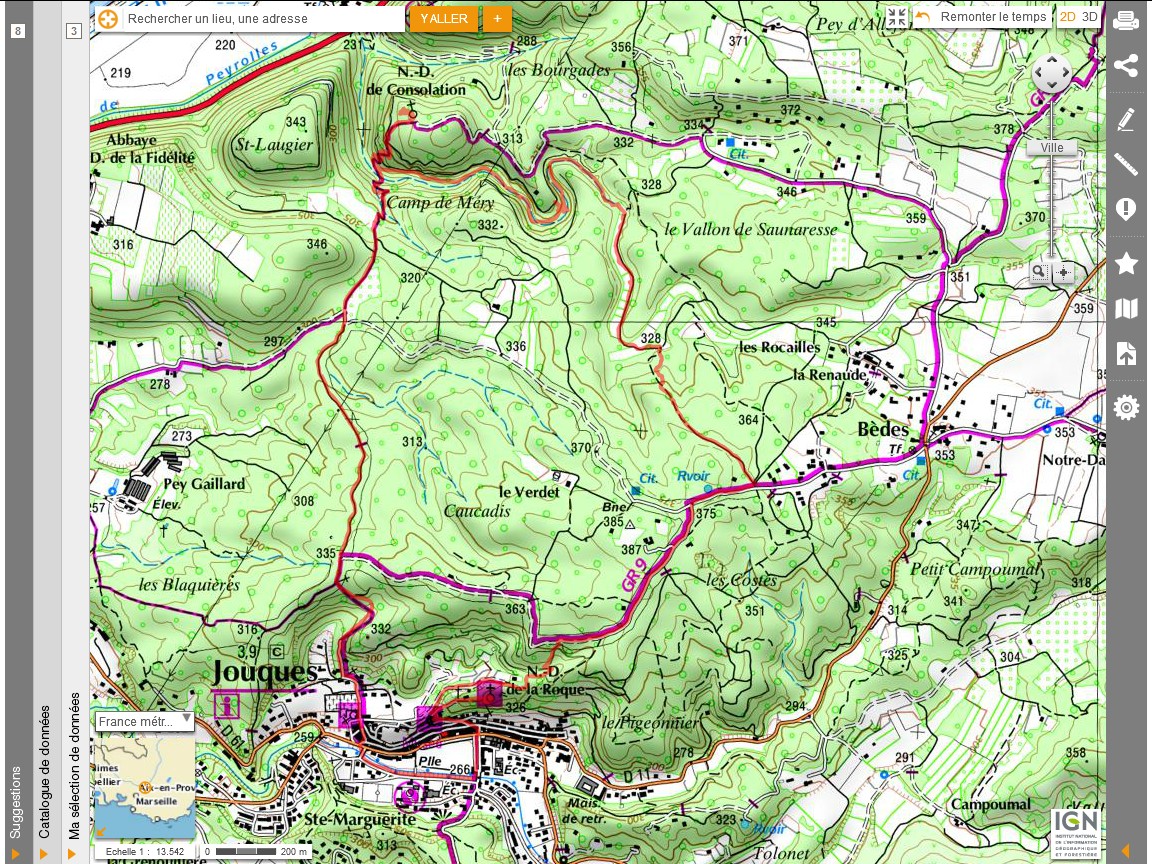Click the overview mini map thumbnail
Image resolution: width=1152 pixels, height=864 pixels.
point(145,787)
